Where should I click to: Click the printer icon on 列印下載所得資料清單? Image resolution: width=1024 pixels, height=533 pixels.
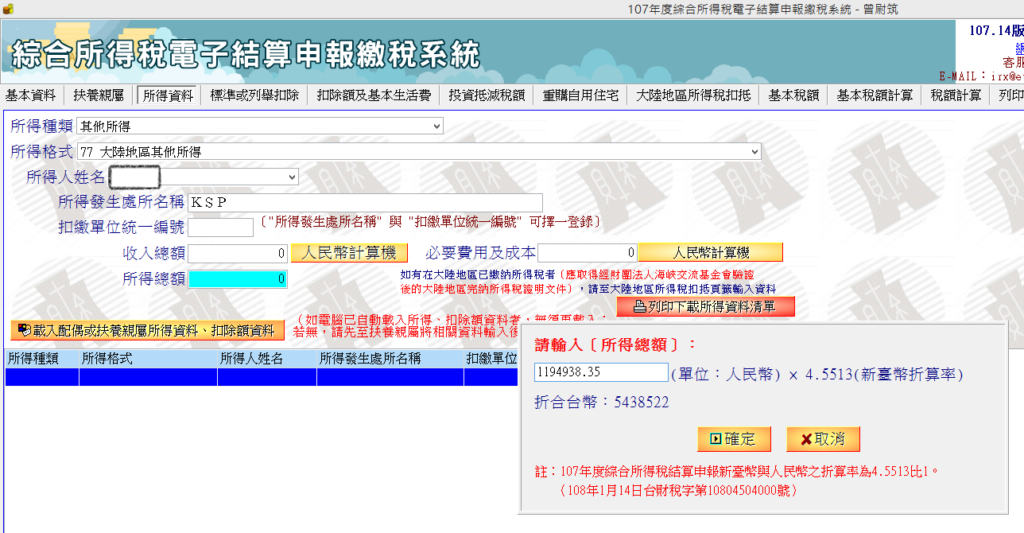[x=640, y=306]
